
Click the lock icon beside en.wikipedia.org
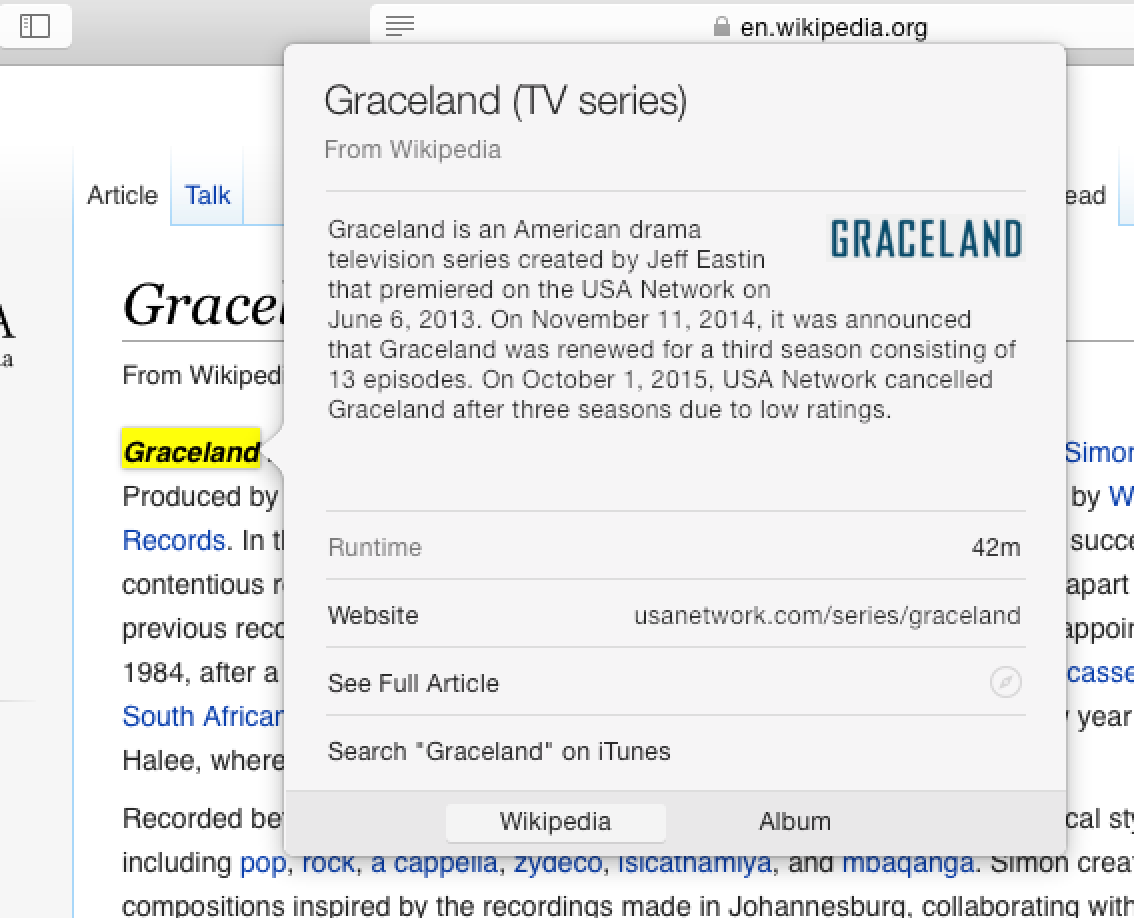pos(721,27)
